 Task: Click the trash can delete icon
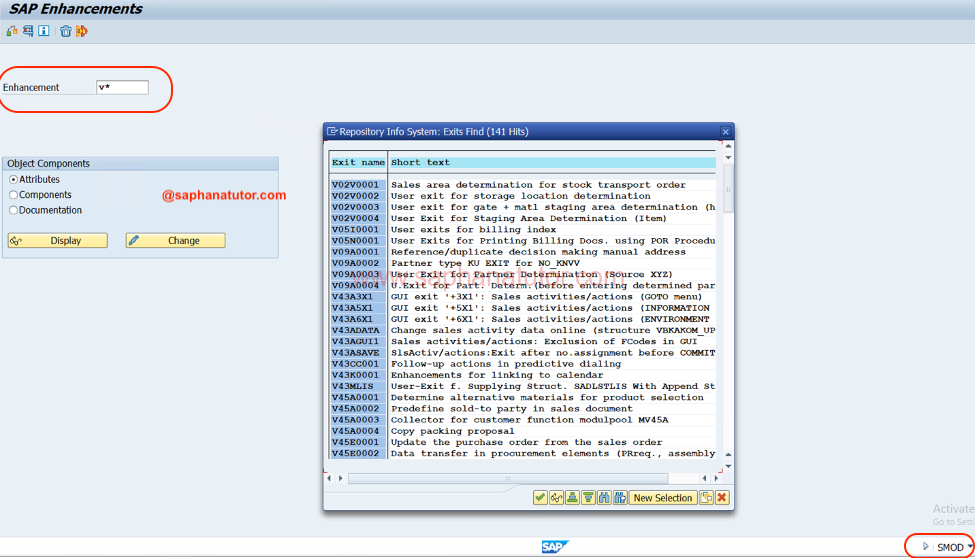pos(65,31)
